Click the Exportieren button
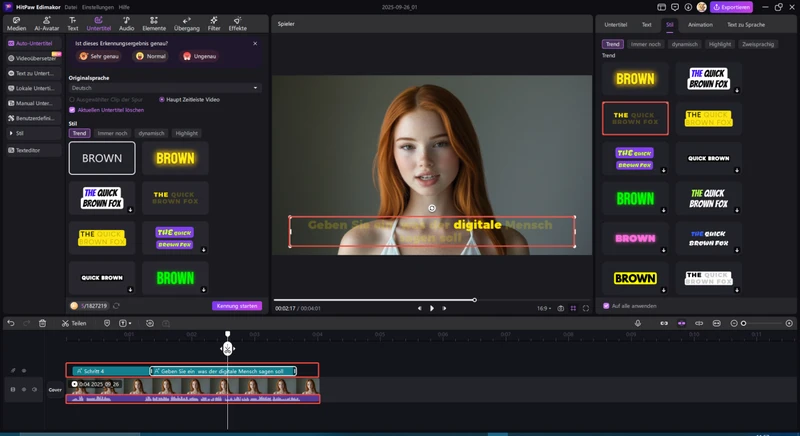This screenshot has width=800, height=436. (729, 7)
